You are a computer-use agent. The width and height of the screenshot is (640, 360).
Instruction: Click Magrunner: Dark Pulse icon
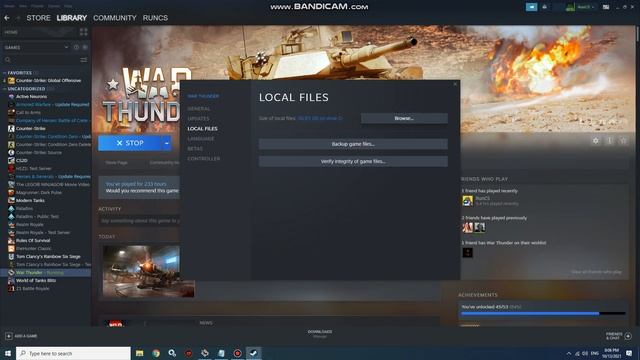point(11,193)
